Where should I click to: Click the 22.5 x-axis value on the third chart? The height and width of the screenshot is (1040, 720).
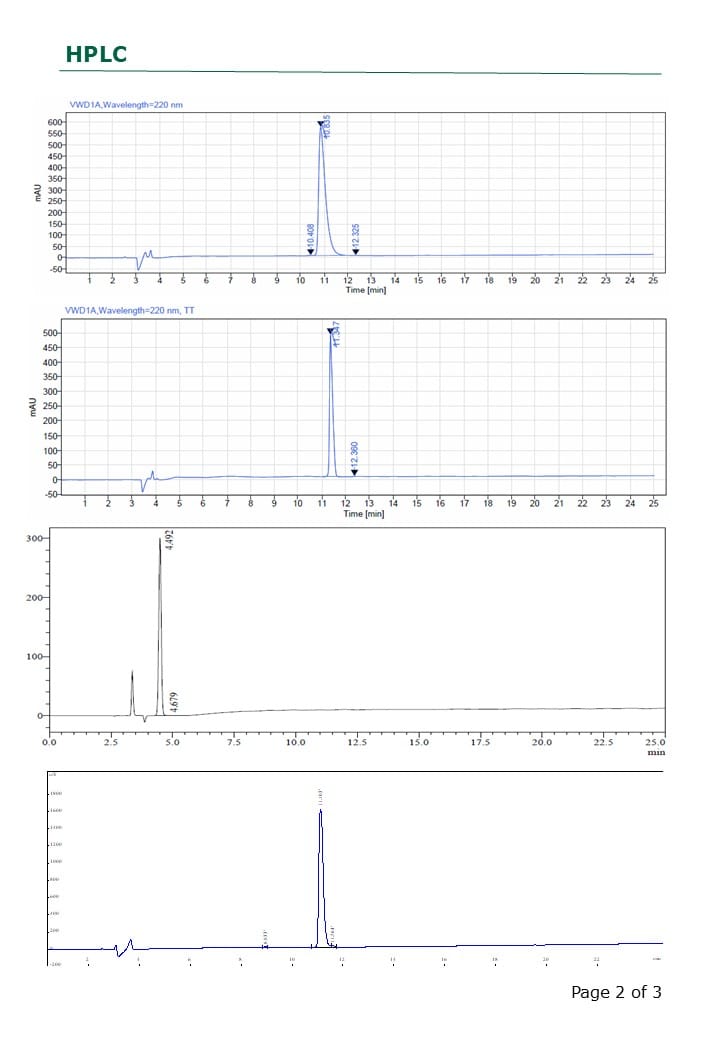pos(603,742)
